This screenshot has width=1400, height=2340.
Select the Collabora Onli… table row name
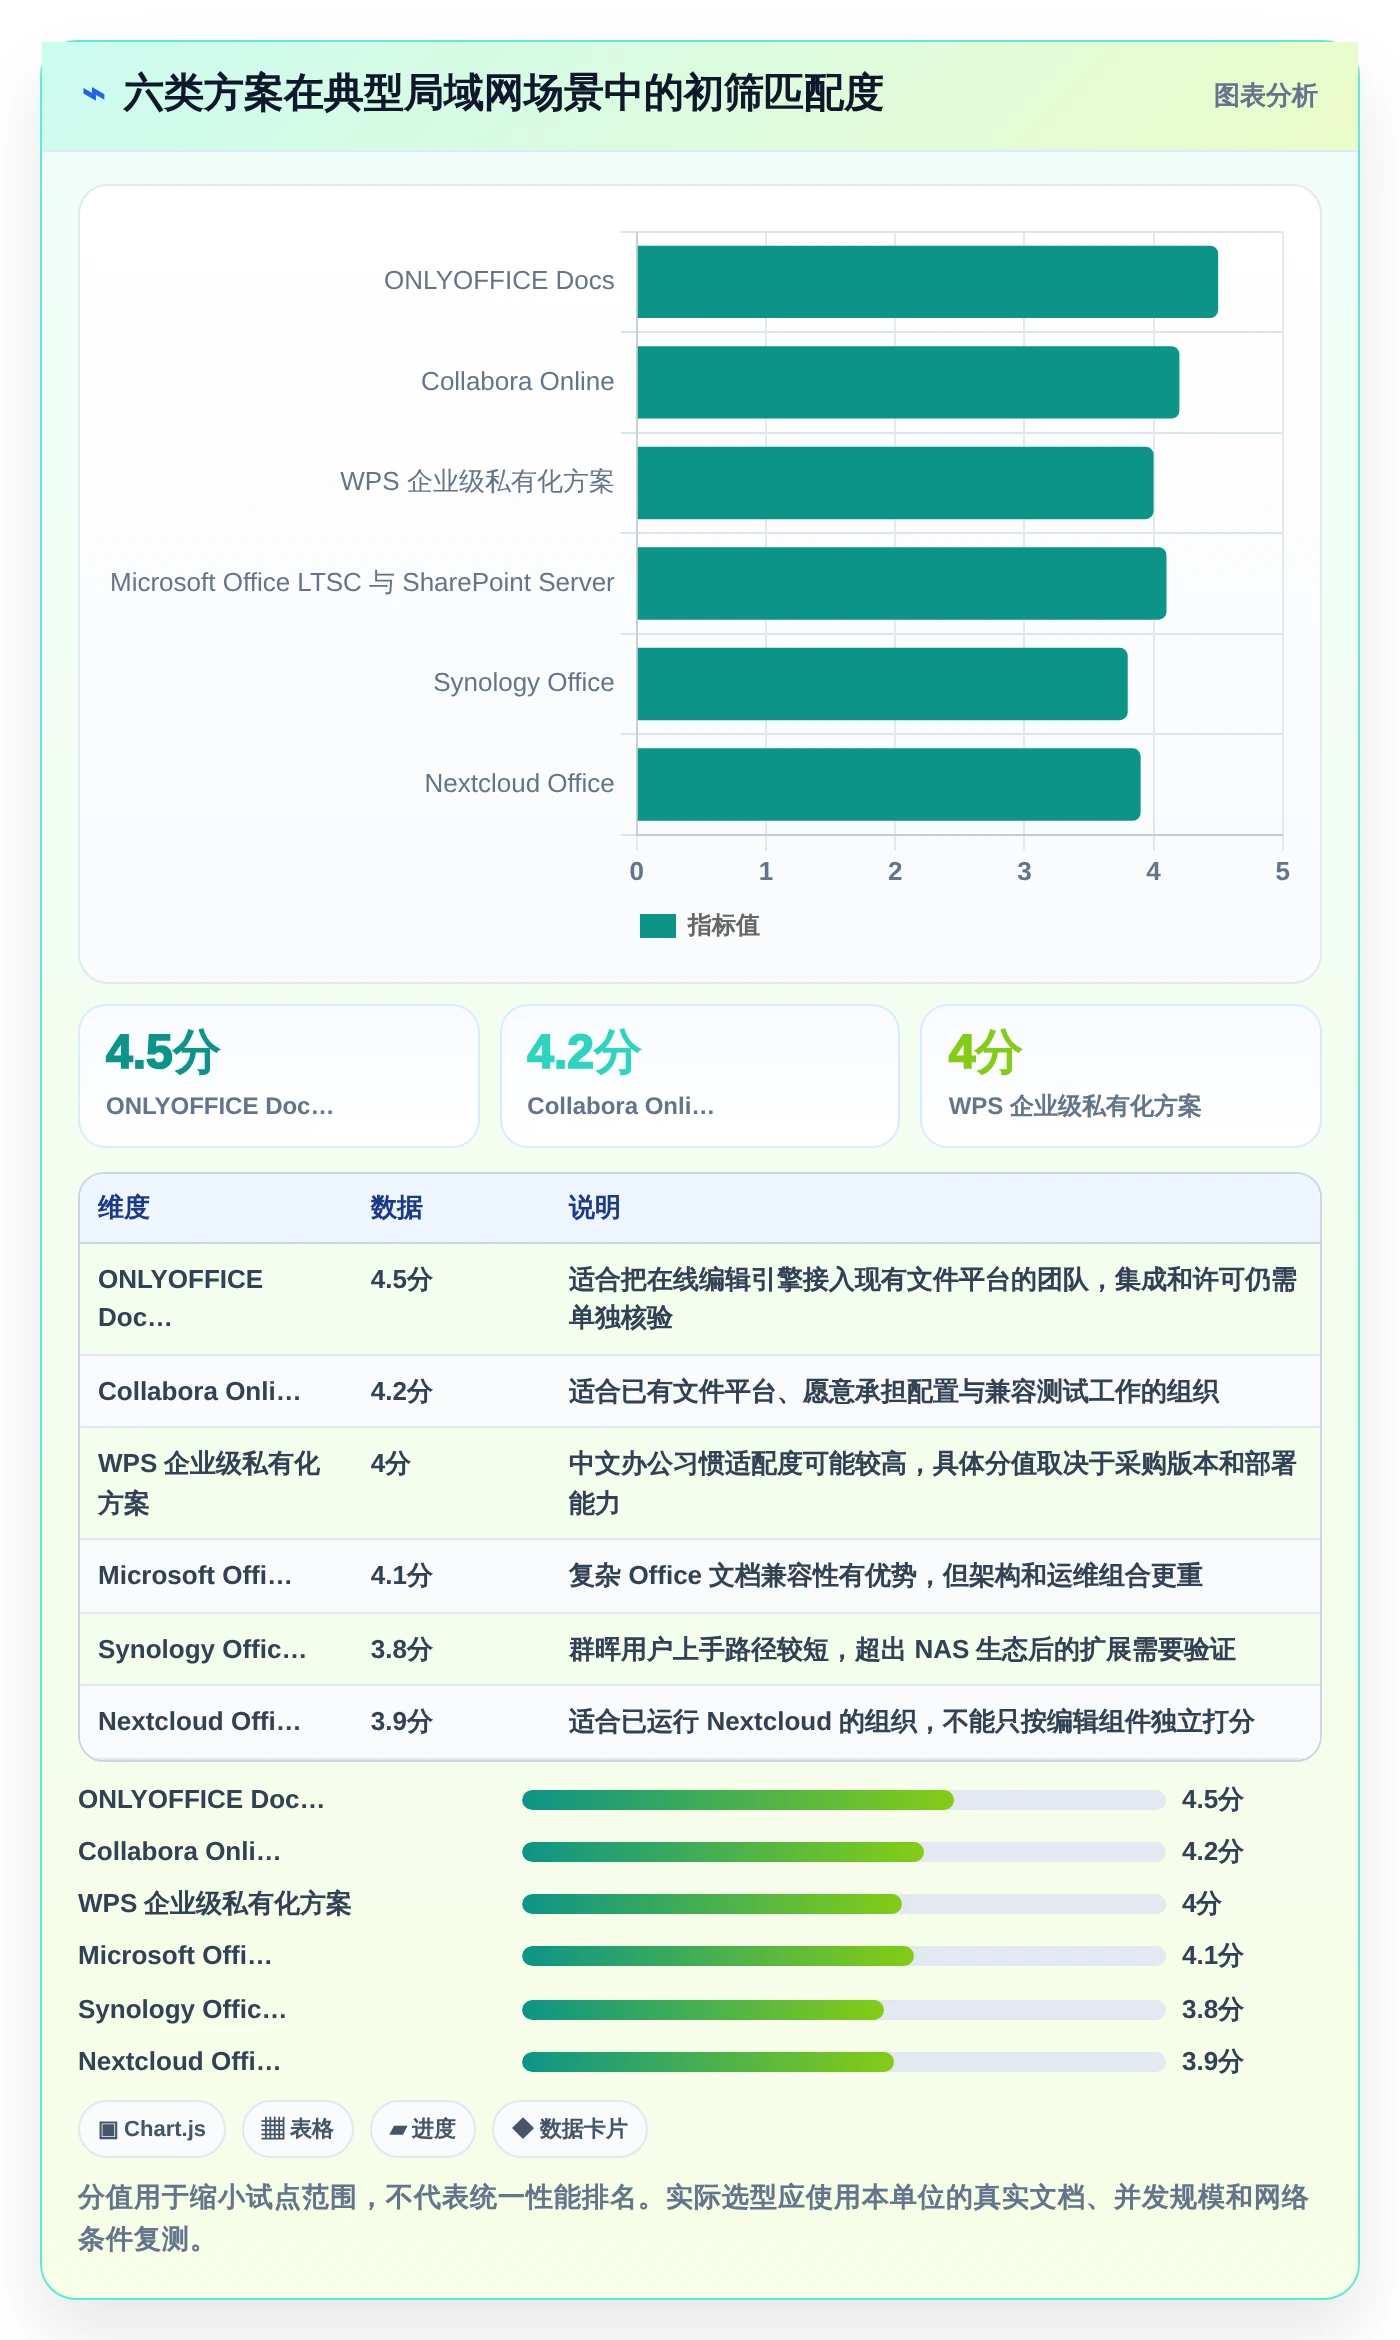pyautogui.click(x=199, y=1391)
